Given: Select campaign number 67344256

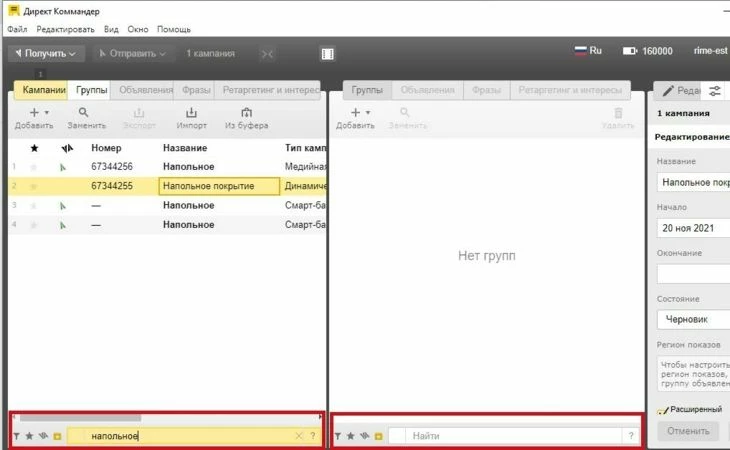Looking at the screenshot, I should point(112,167).
